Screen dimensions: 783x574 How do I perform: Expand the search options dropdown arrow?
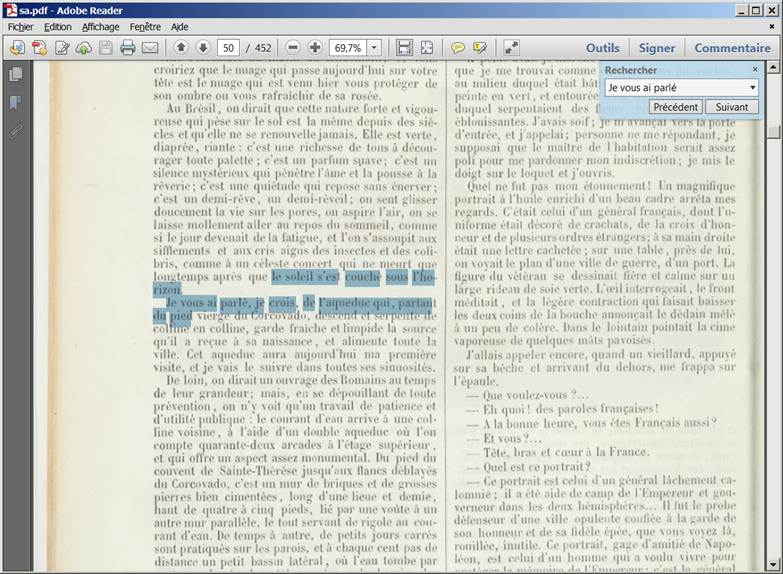pos(751,88)
